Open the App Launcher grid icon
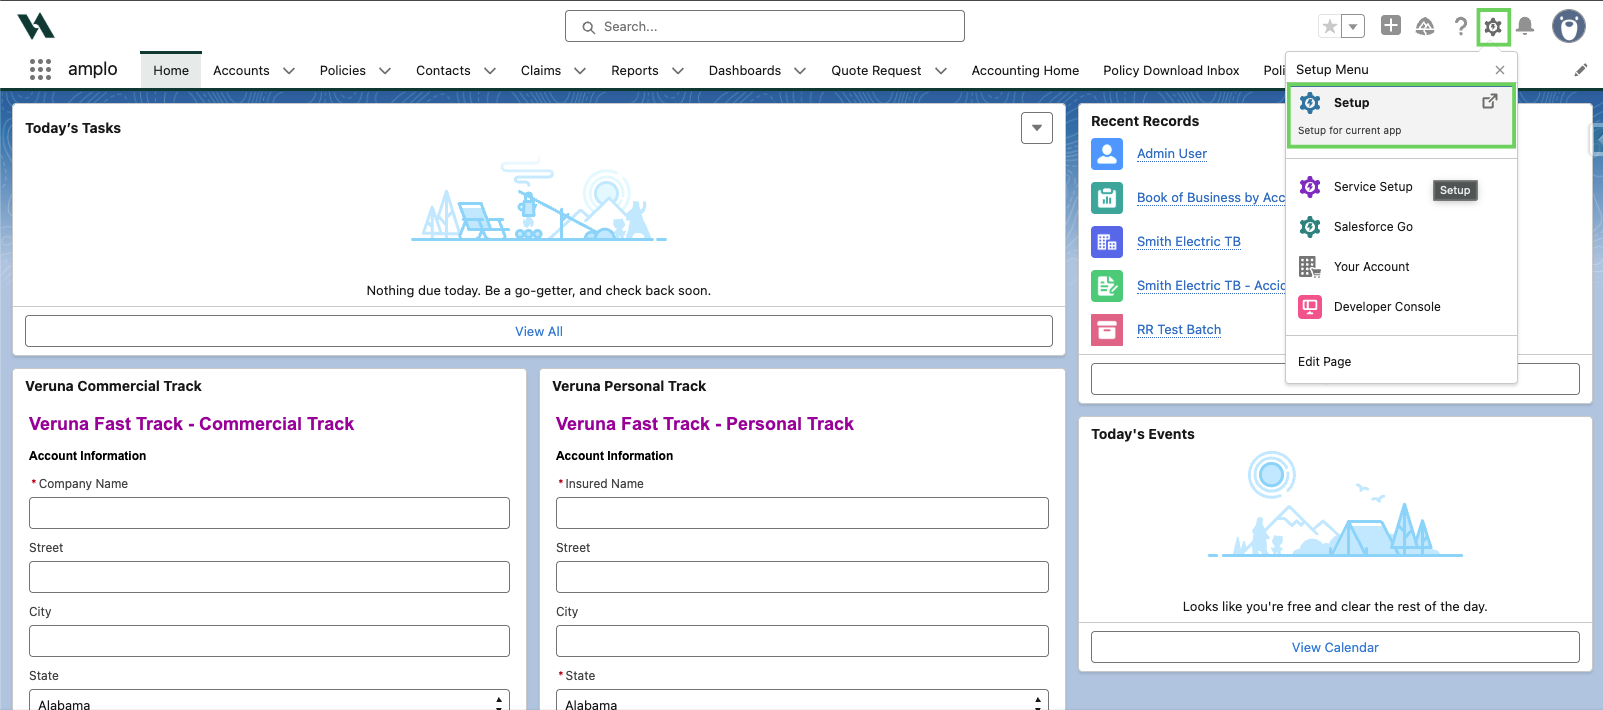Image resolution: width=1603 pixels, height=710 pixels. coord(40,69)
